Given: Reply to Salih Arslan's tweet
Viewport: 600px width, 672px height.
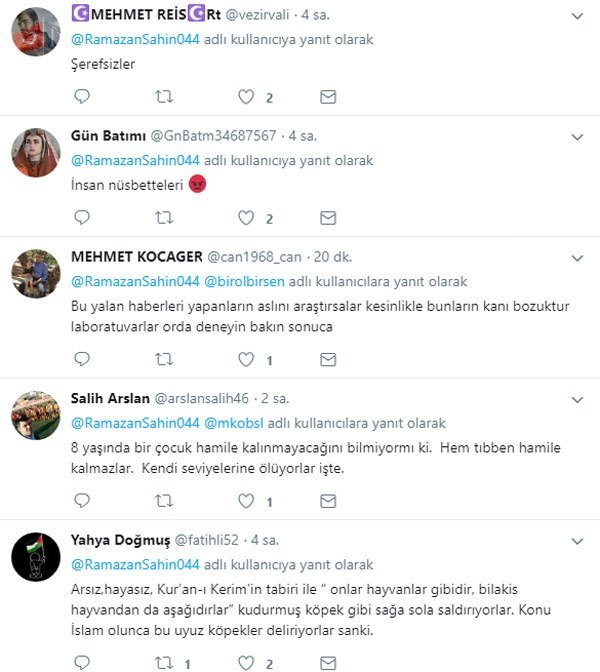Looking at the screenshot, I should [x=82, y=501].
